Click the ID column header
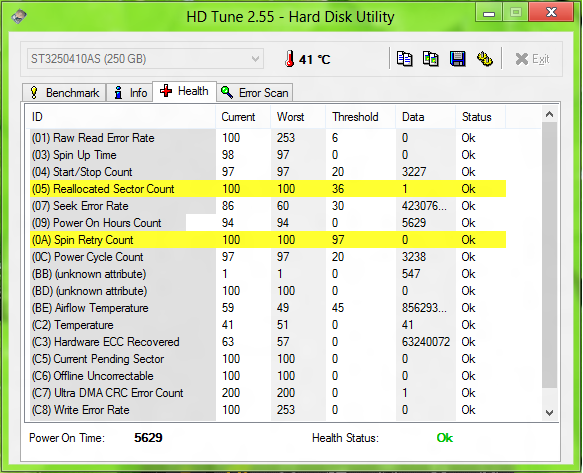This screenshot has height=473, width=583. click(121, 117)
